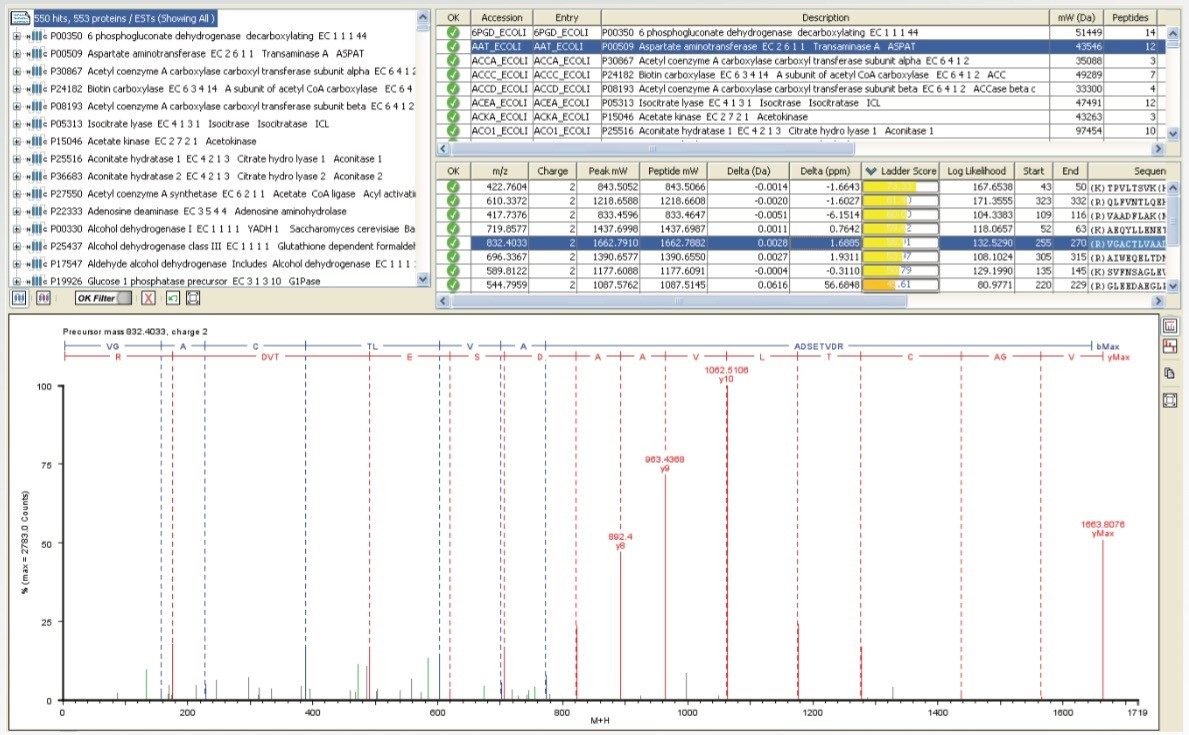1189x735 pixels.
Task: Click the green OK check for 6PGD_ECOLI
Action: [453, 33]
